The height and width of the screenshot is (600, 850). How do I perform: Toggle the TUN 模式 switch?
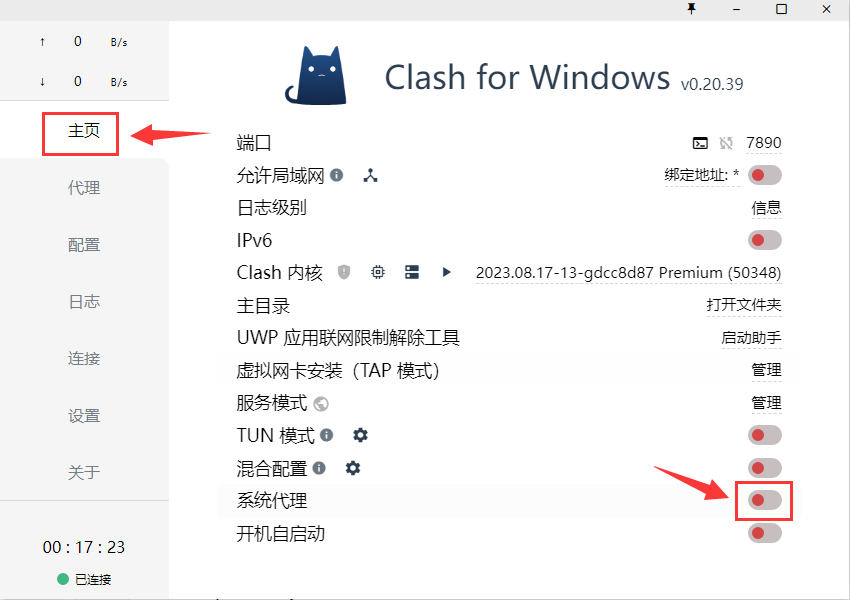[764, 435]
